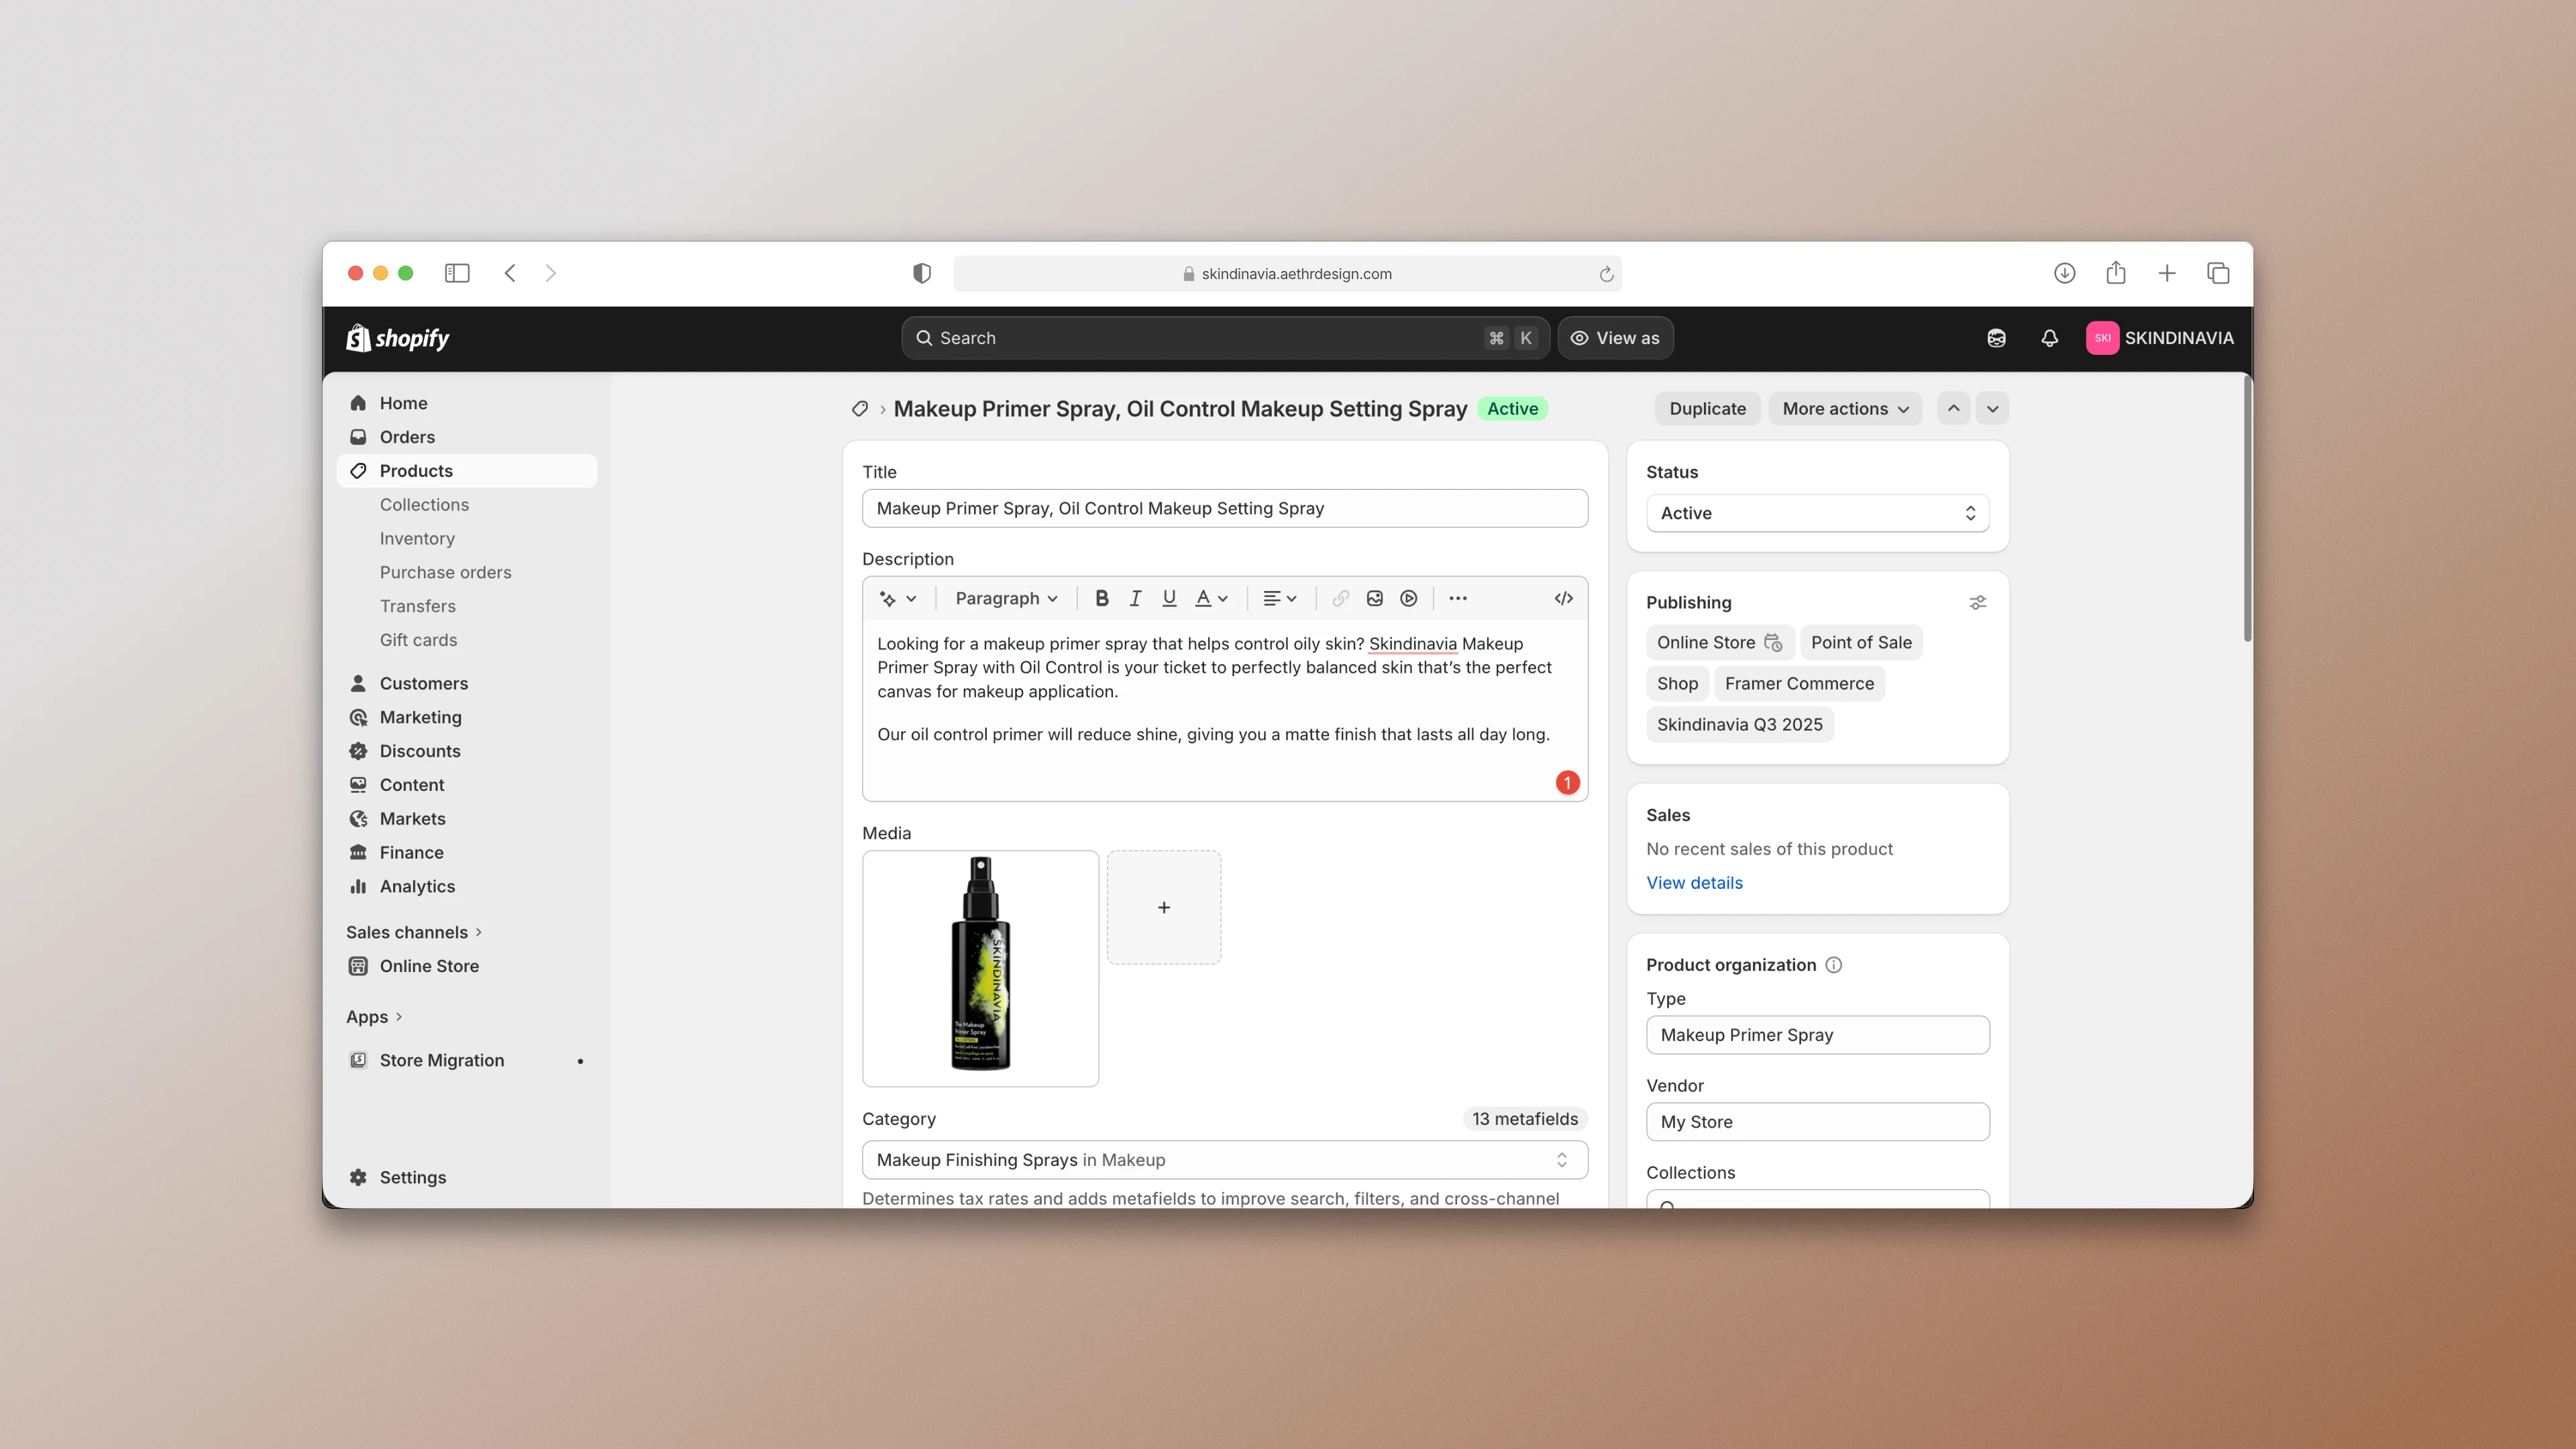Toggle bold formatting in description editor
The height and width of the screenshot is (1449, 2576).
click(x=1101, y=598)
